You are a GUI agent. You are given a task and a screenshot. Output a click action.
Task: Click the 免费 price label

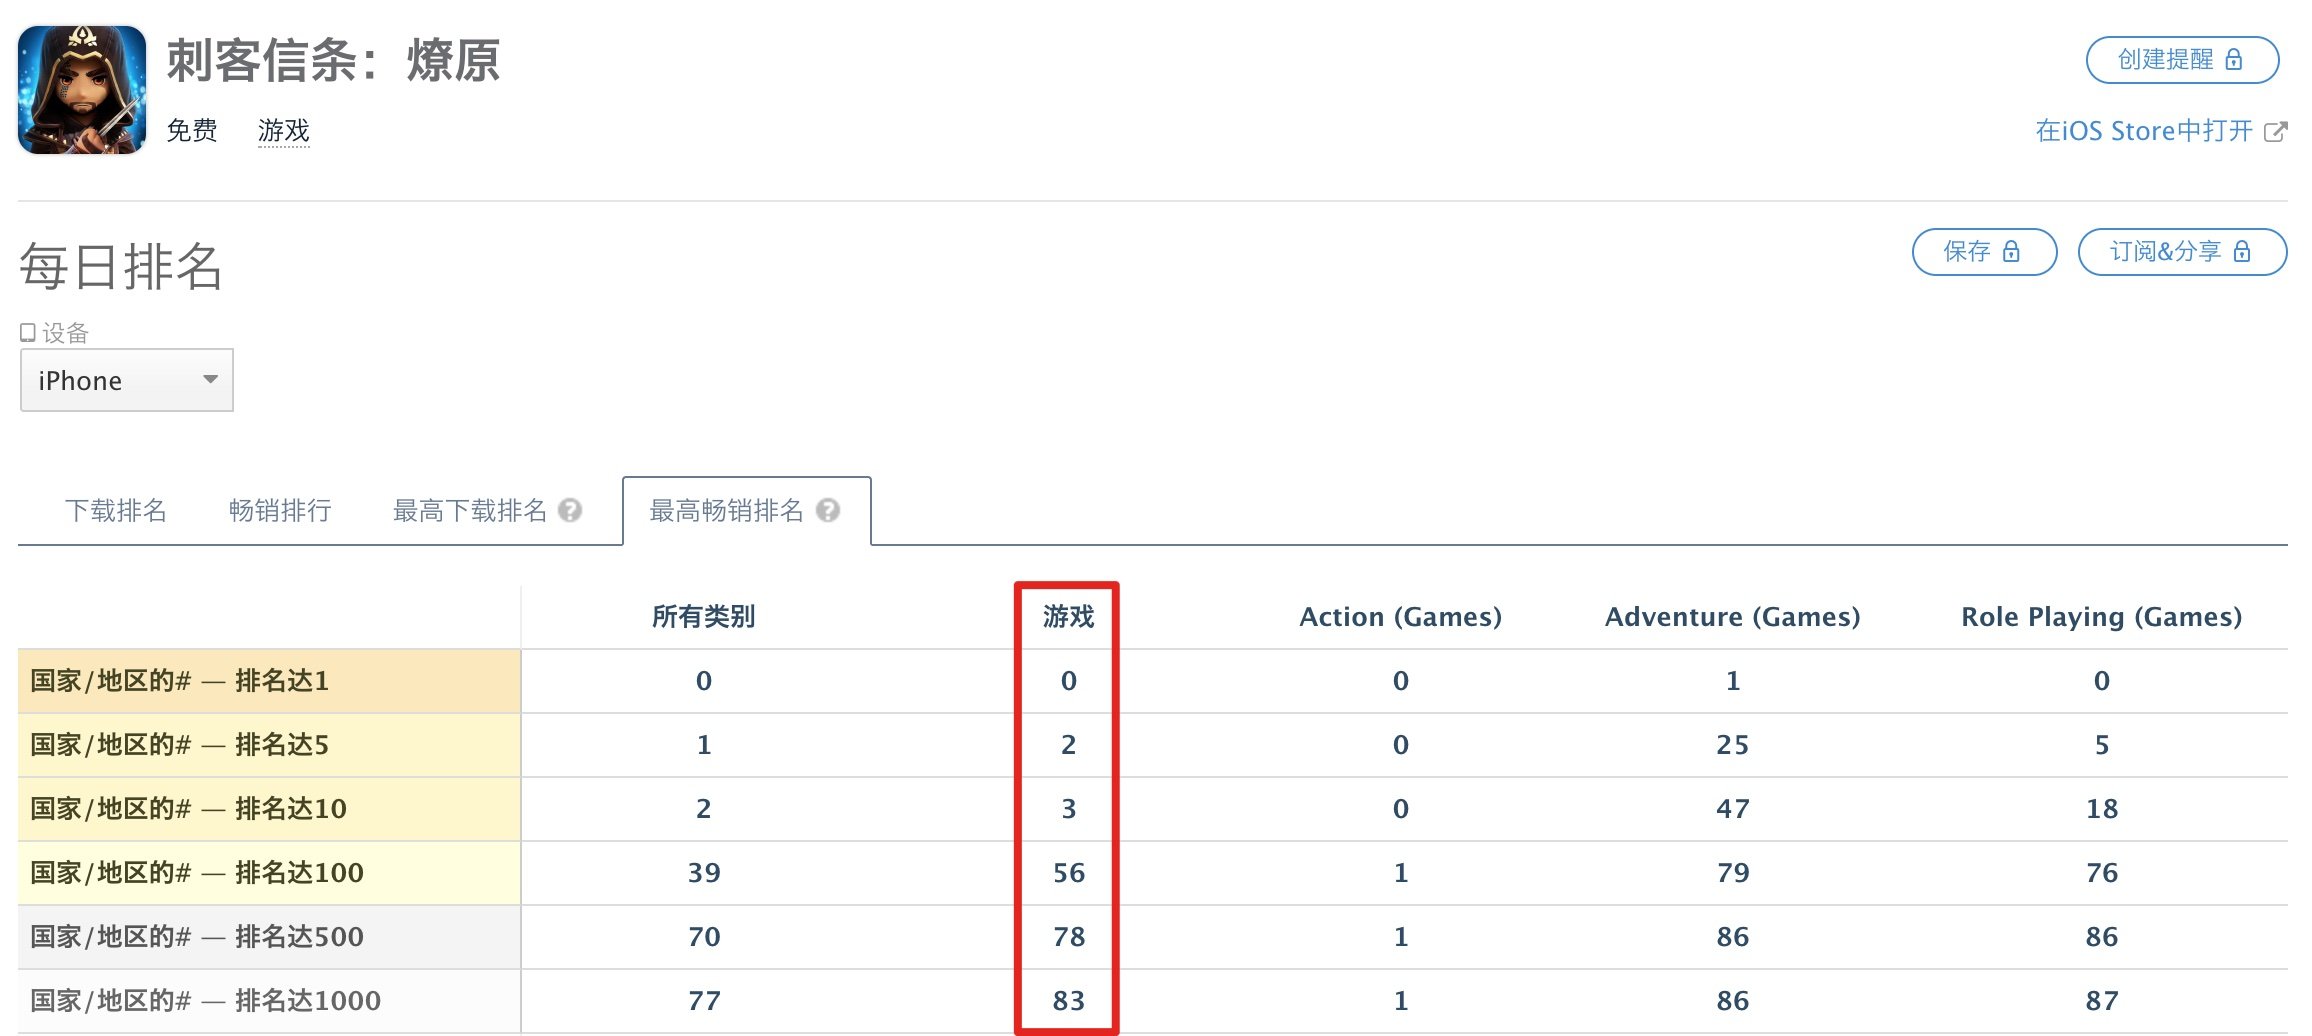coord(192,131)
